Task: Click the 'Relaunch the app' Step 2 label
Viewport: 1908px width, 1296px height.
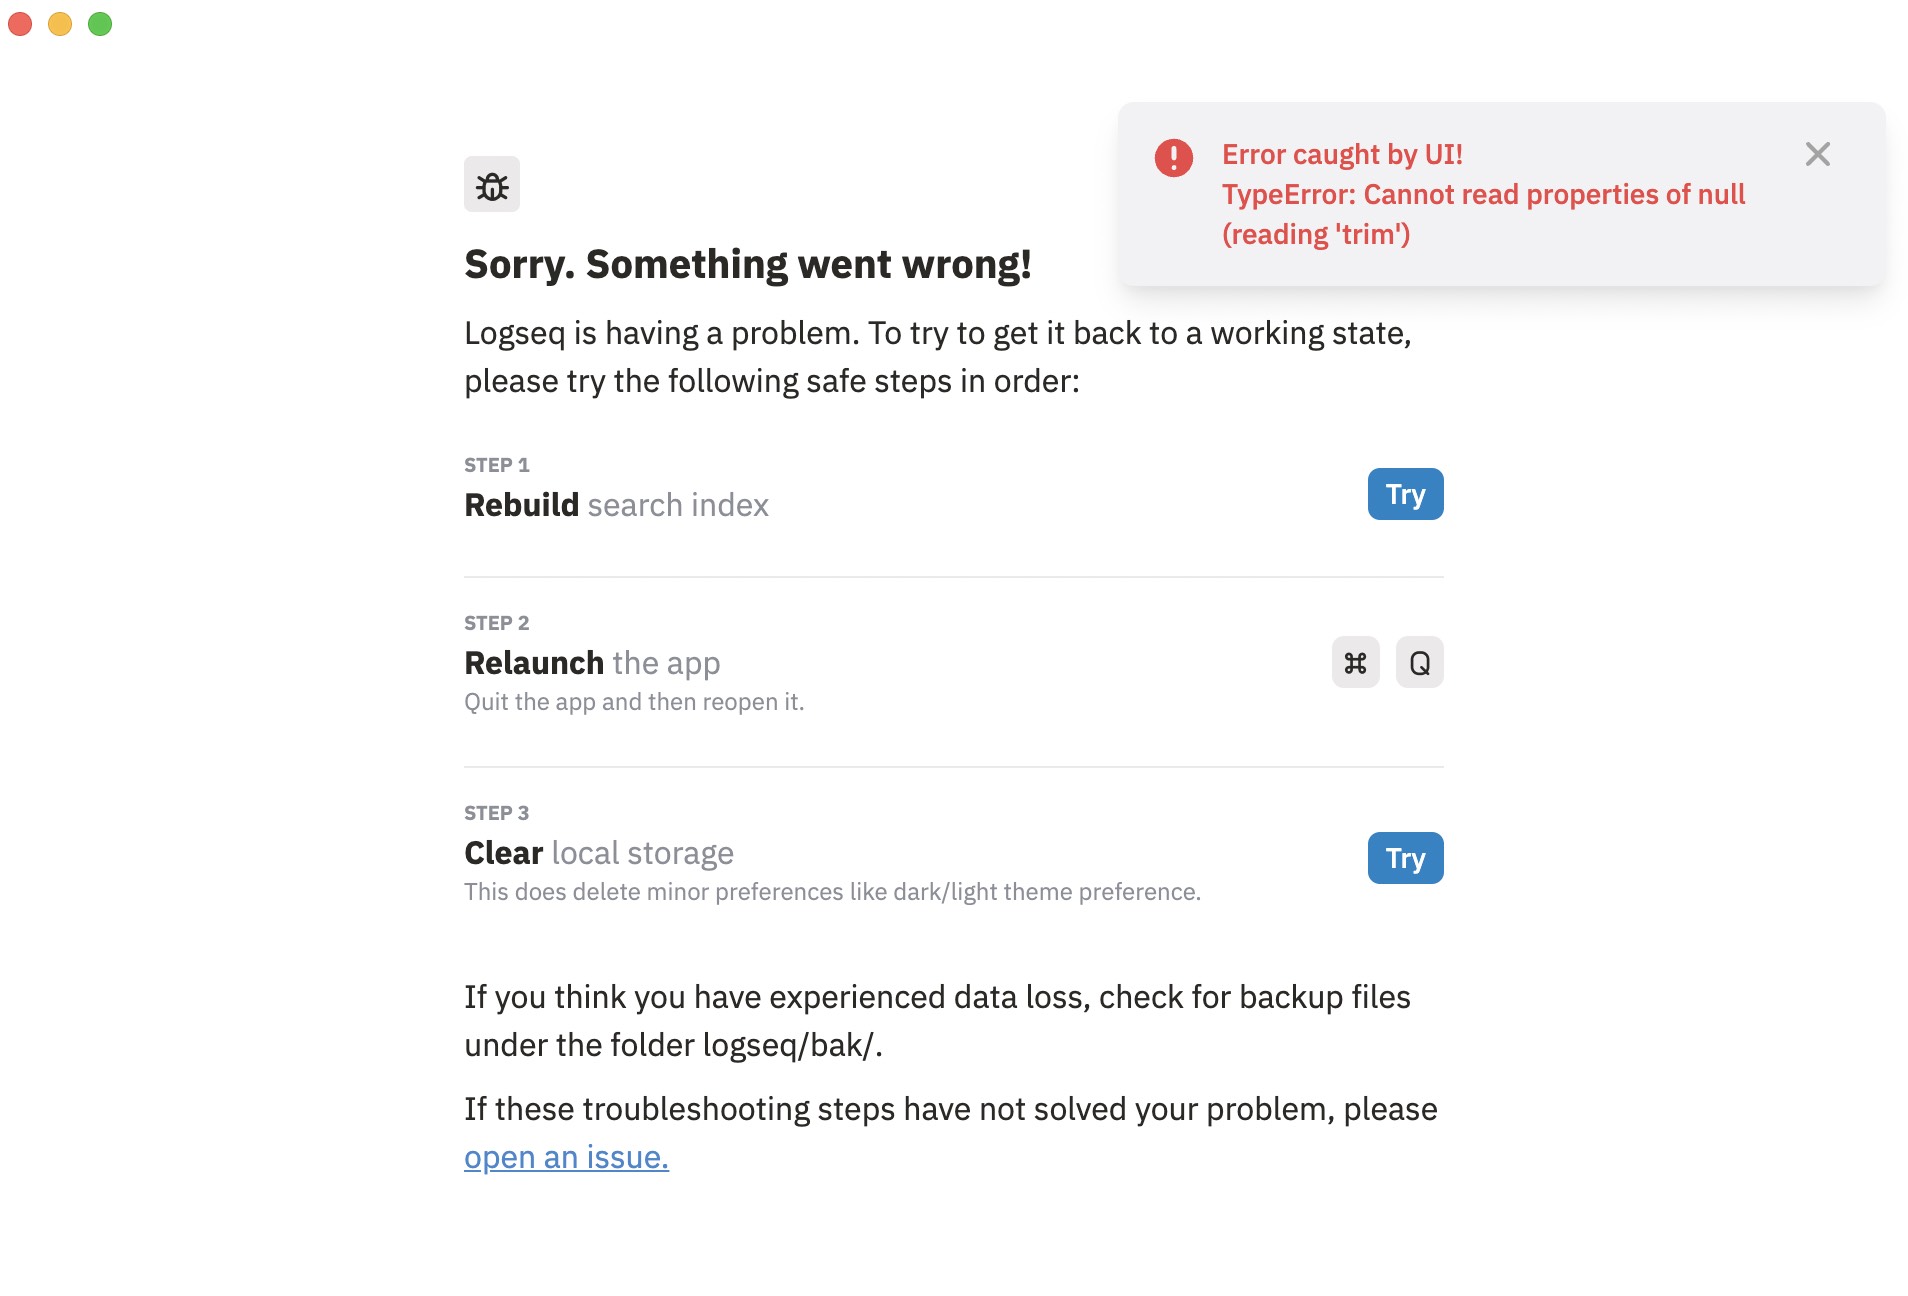Action: pos(591,662)
